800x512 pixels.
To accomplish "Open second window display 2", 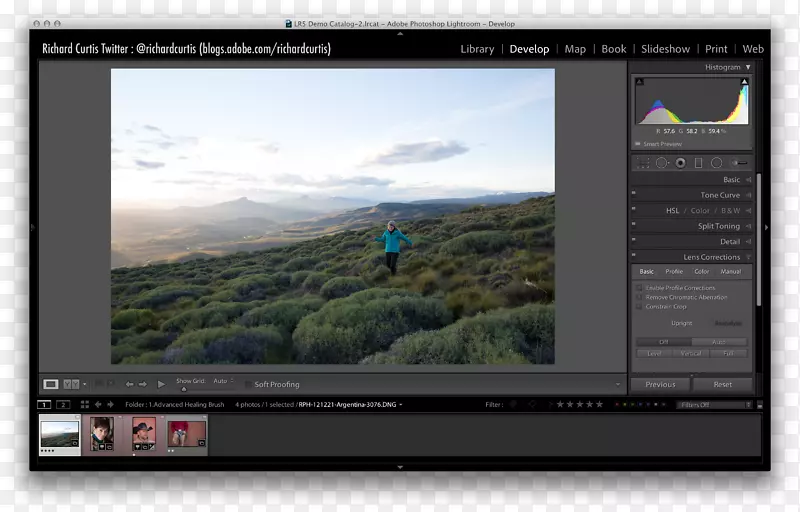I will pos(63,404).
